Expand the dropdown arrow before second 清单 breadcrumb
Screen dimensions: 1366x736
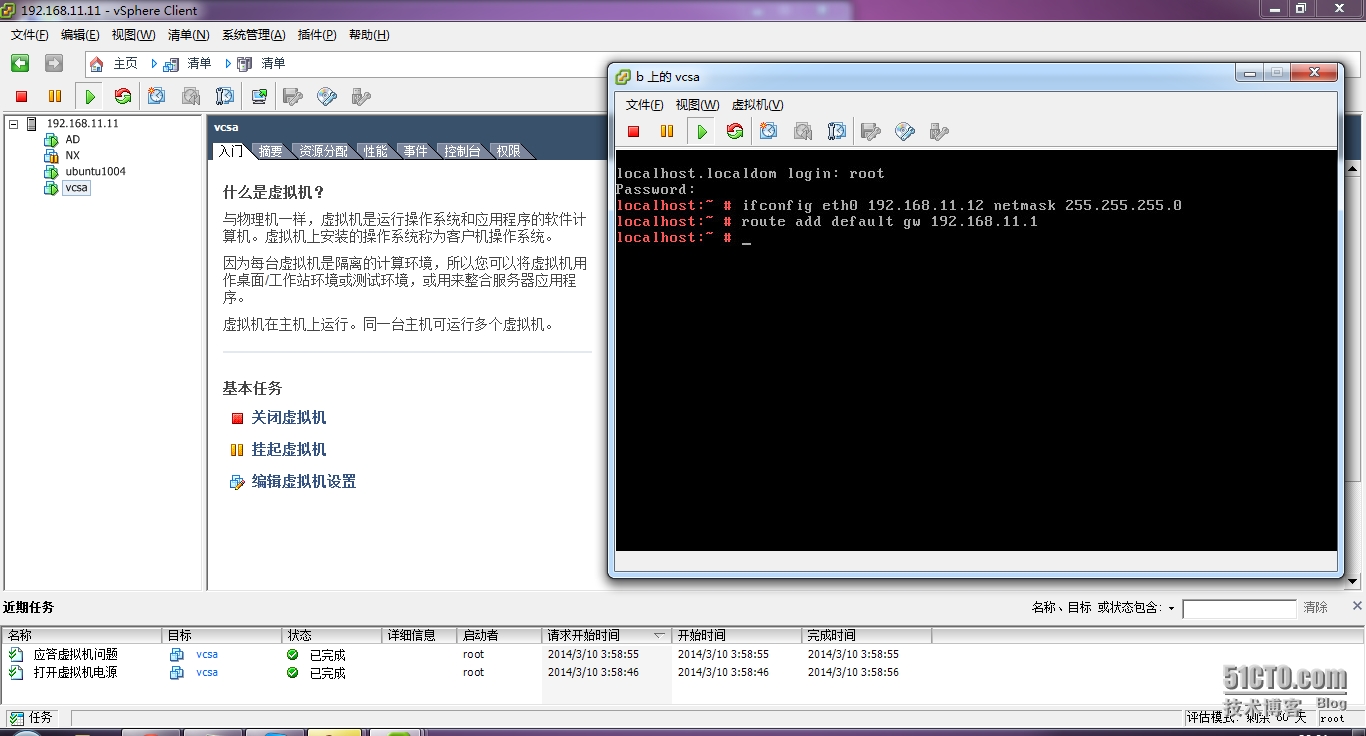[x=228, y=64]
